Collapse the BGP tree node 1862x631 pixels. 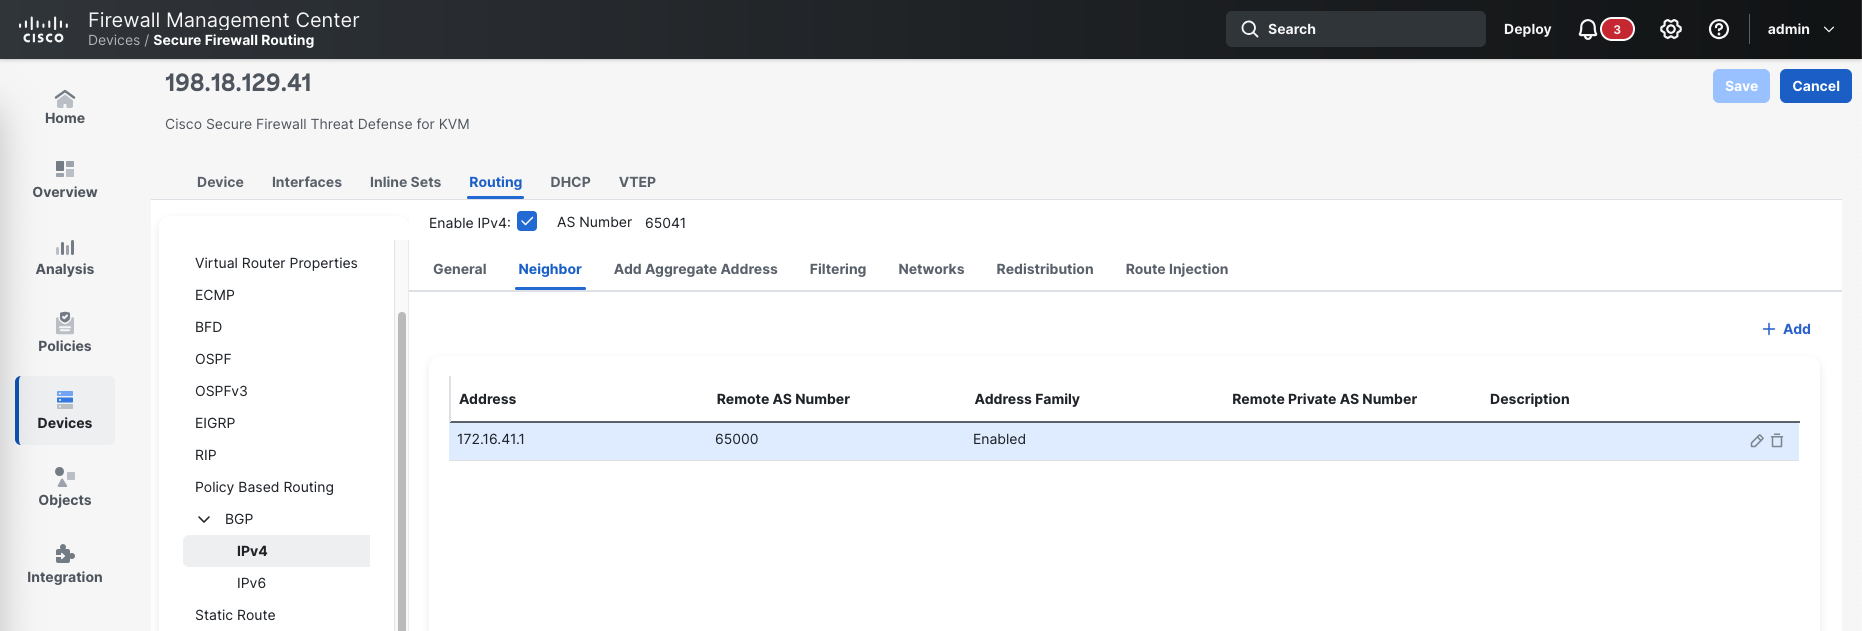(x=204, y=519)
